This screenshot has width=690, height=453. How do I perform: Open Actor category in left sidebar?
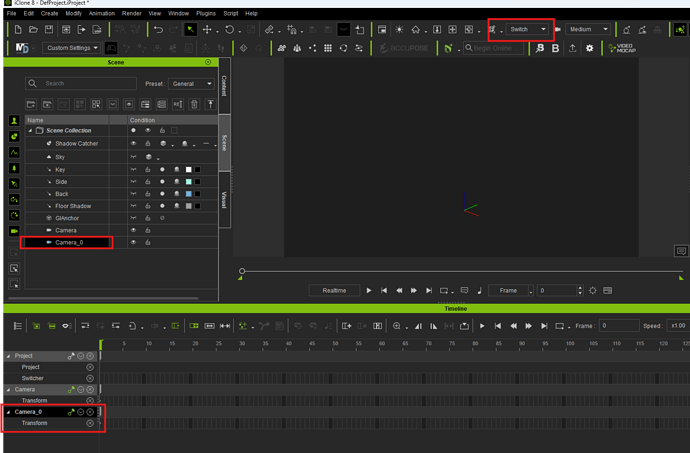click(x=14, y=121)
